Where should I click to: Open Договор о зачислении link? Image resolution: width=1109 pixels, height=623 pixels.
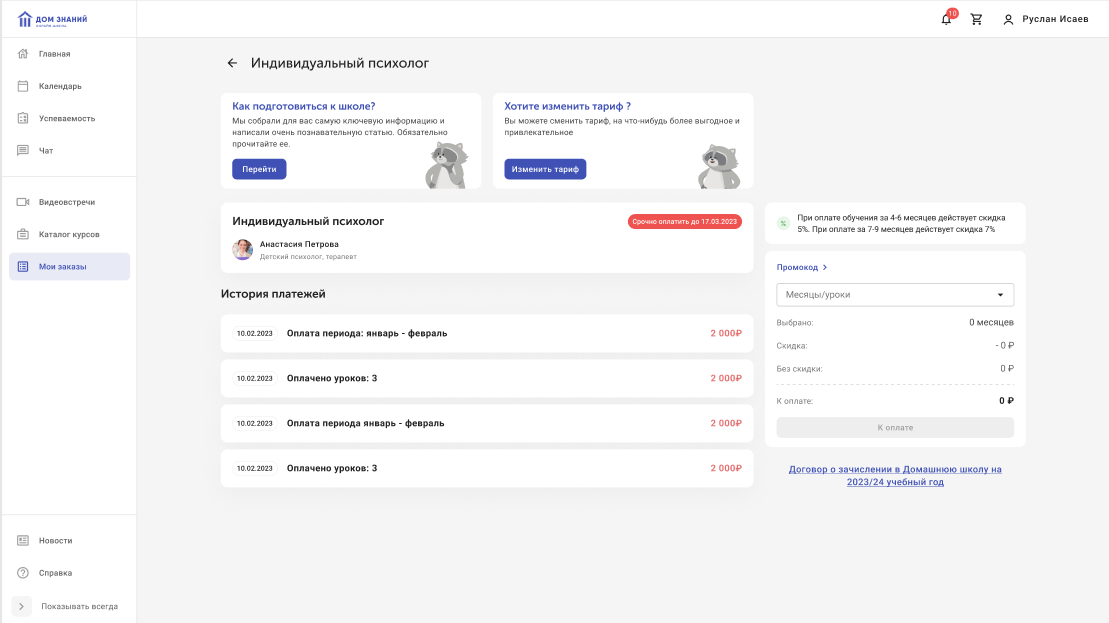895,475
